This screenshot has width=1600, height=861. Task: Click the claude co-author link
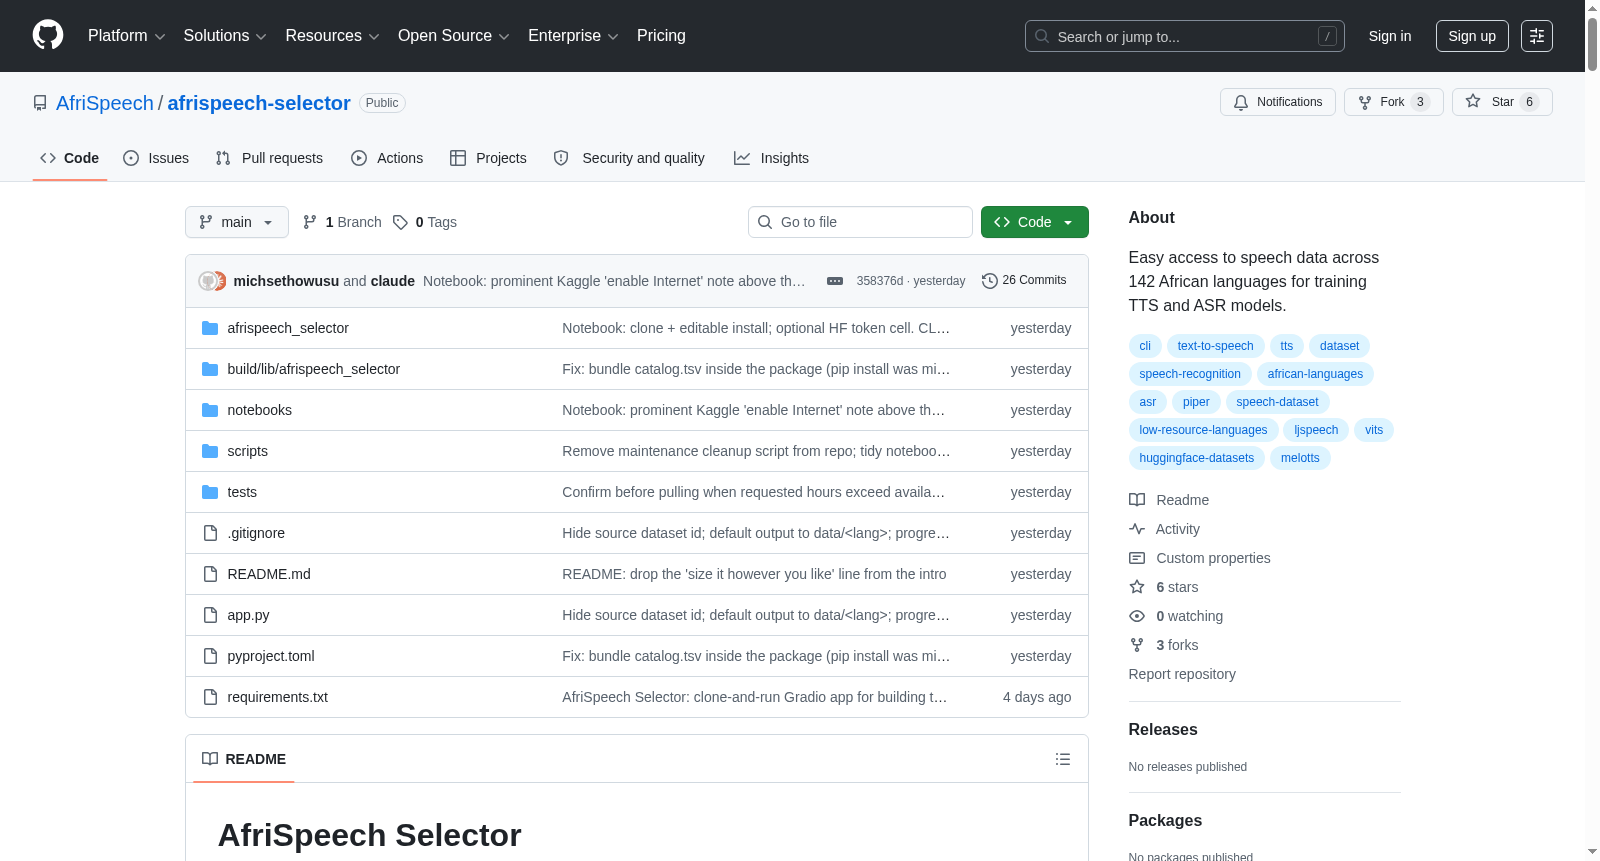click(393, 281)
